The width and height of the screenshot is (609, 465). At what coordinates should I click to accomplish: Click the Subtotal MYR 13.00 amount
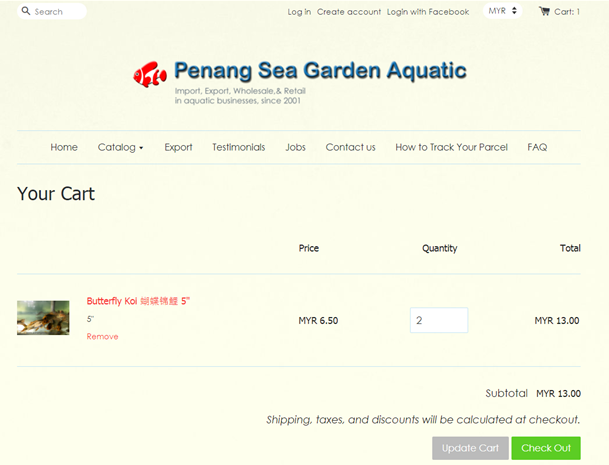pos(558,394)
